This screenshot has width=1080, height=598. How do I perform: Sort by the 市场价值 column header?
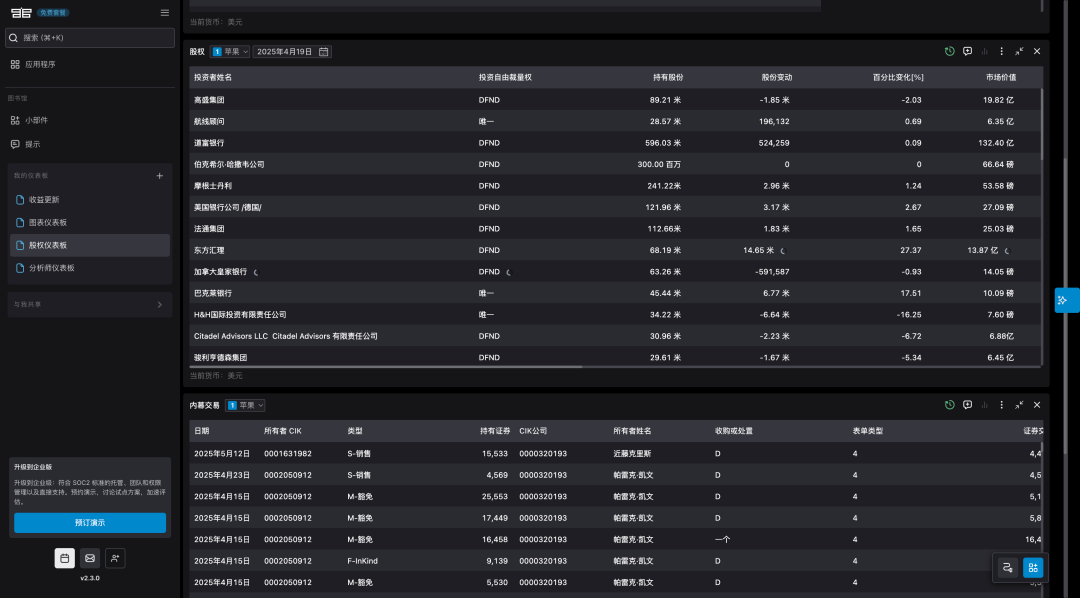point(1001,77)
